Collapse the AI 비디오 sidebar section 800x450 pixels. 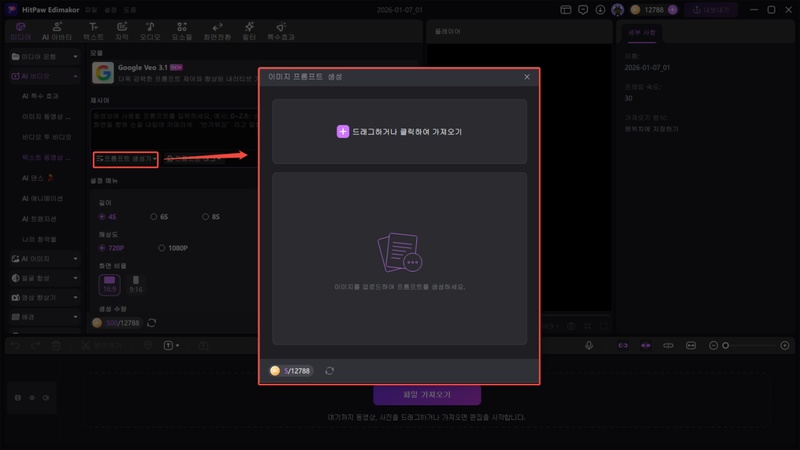point(44,76)
